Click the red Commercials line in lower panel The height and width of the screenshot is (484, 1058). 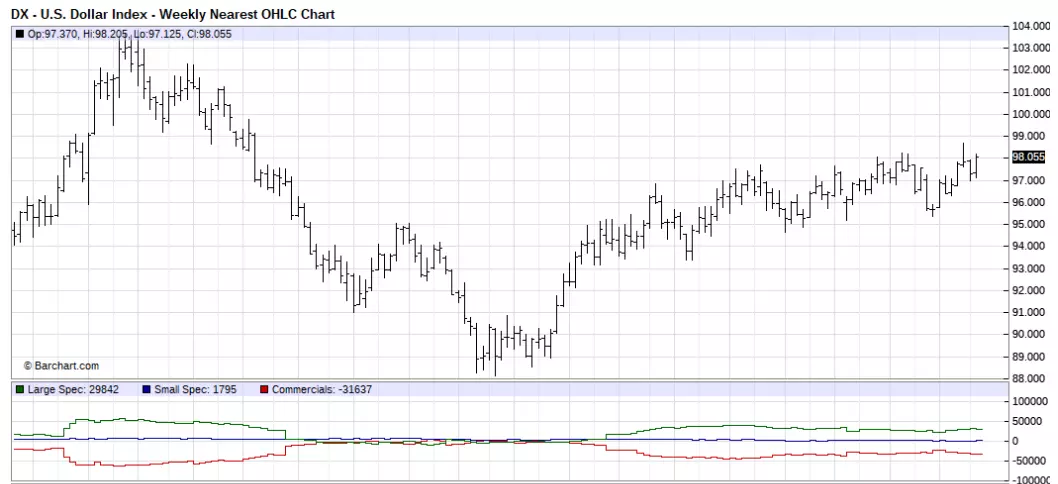click(x=675, y=457)
